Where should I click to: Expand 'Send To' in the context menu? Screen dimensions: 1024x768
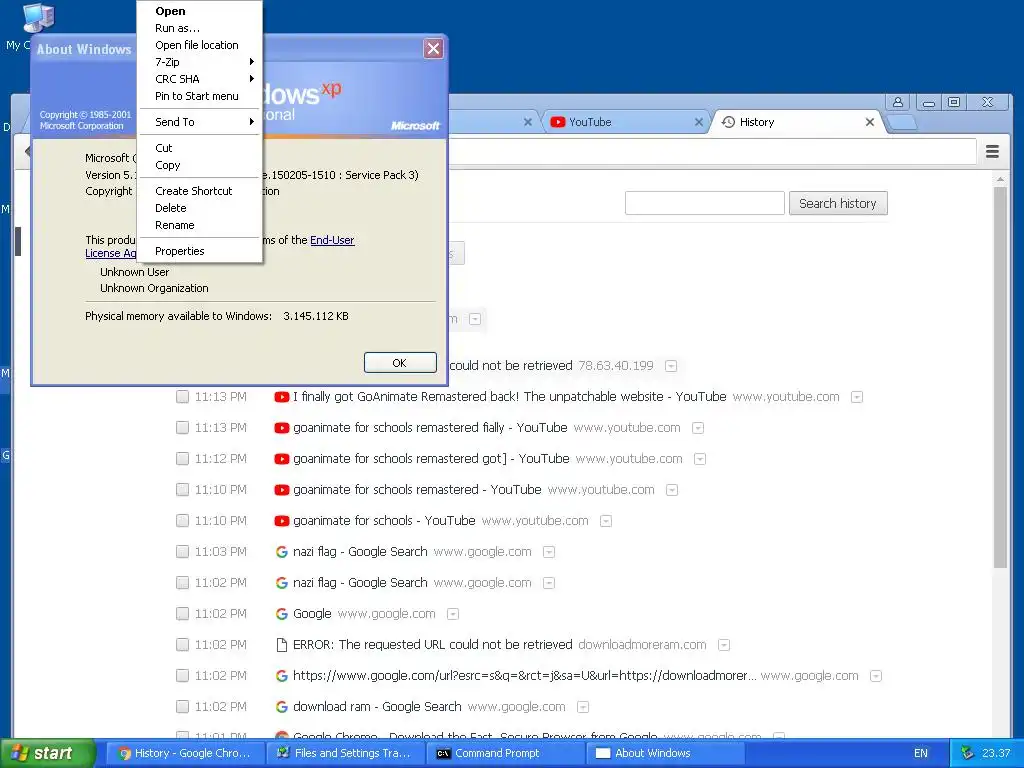(x=200, y=122)
